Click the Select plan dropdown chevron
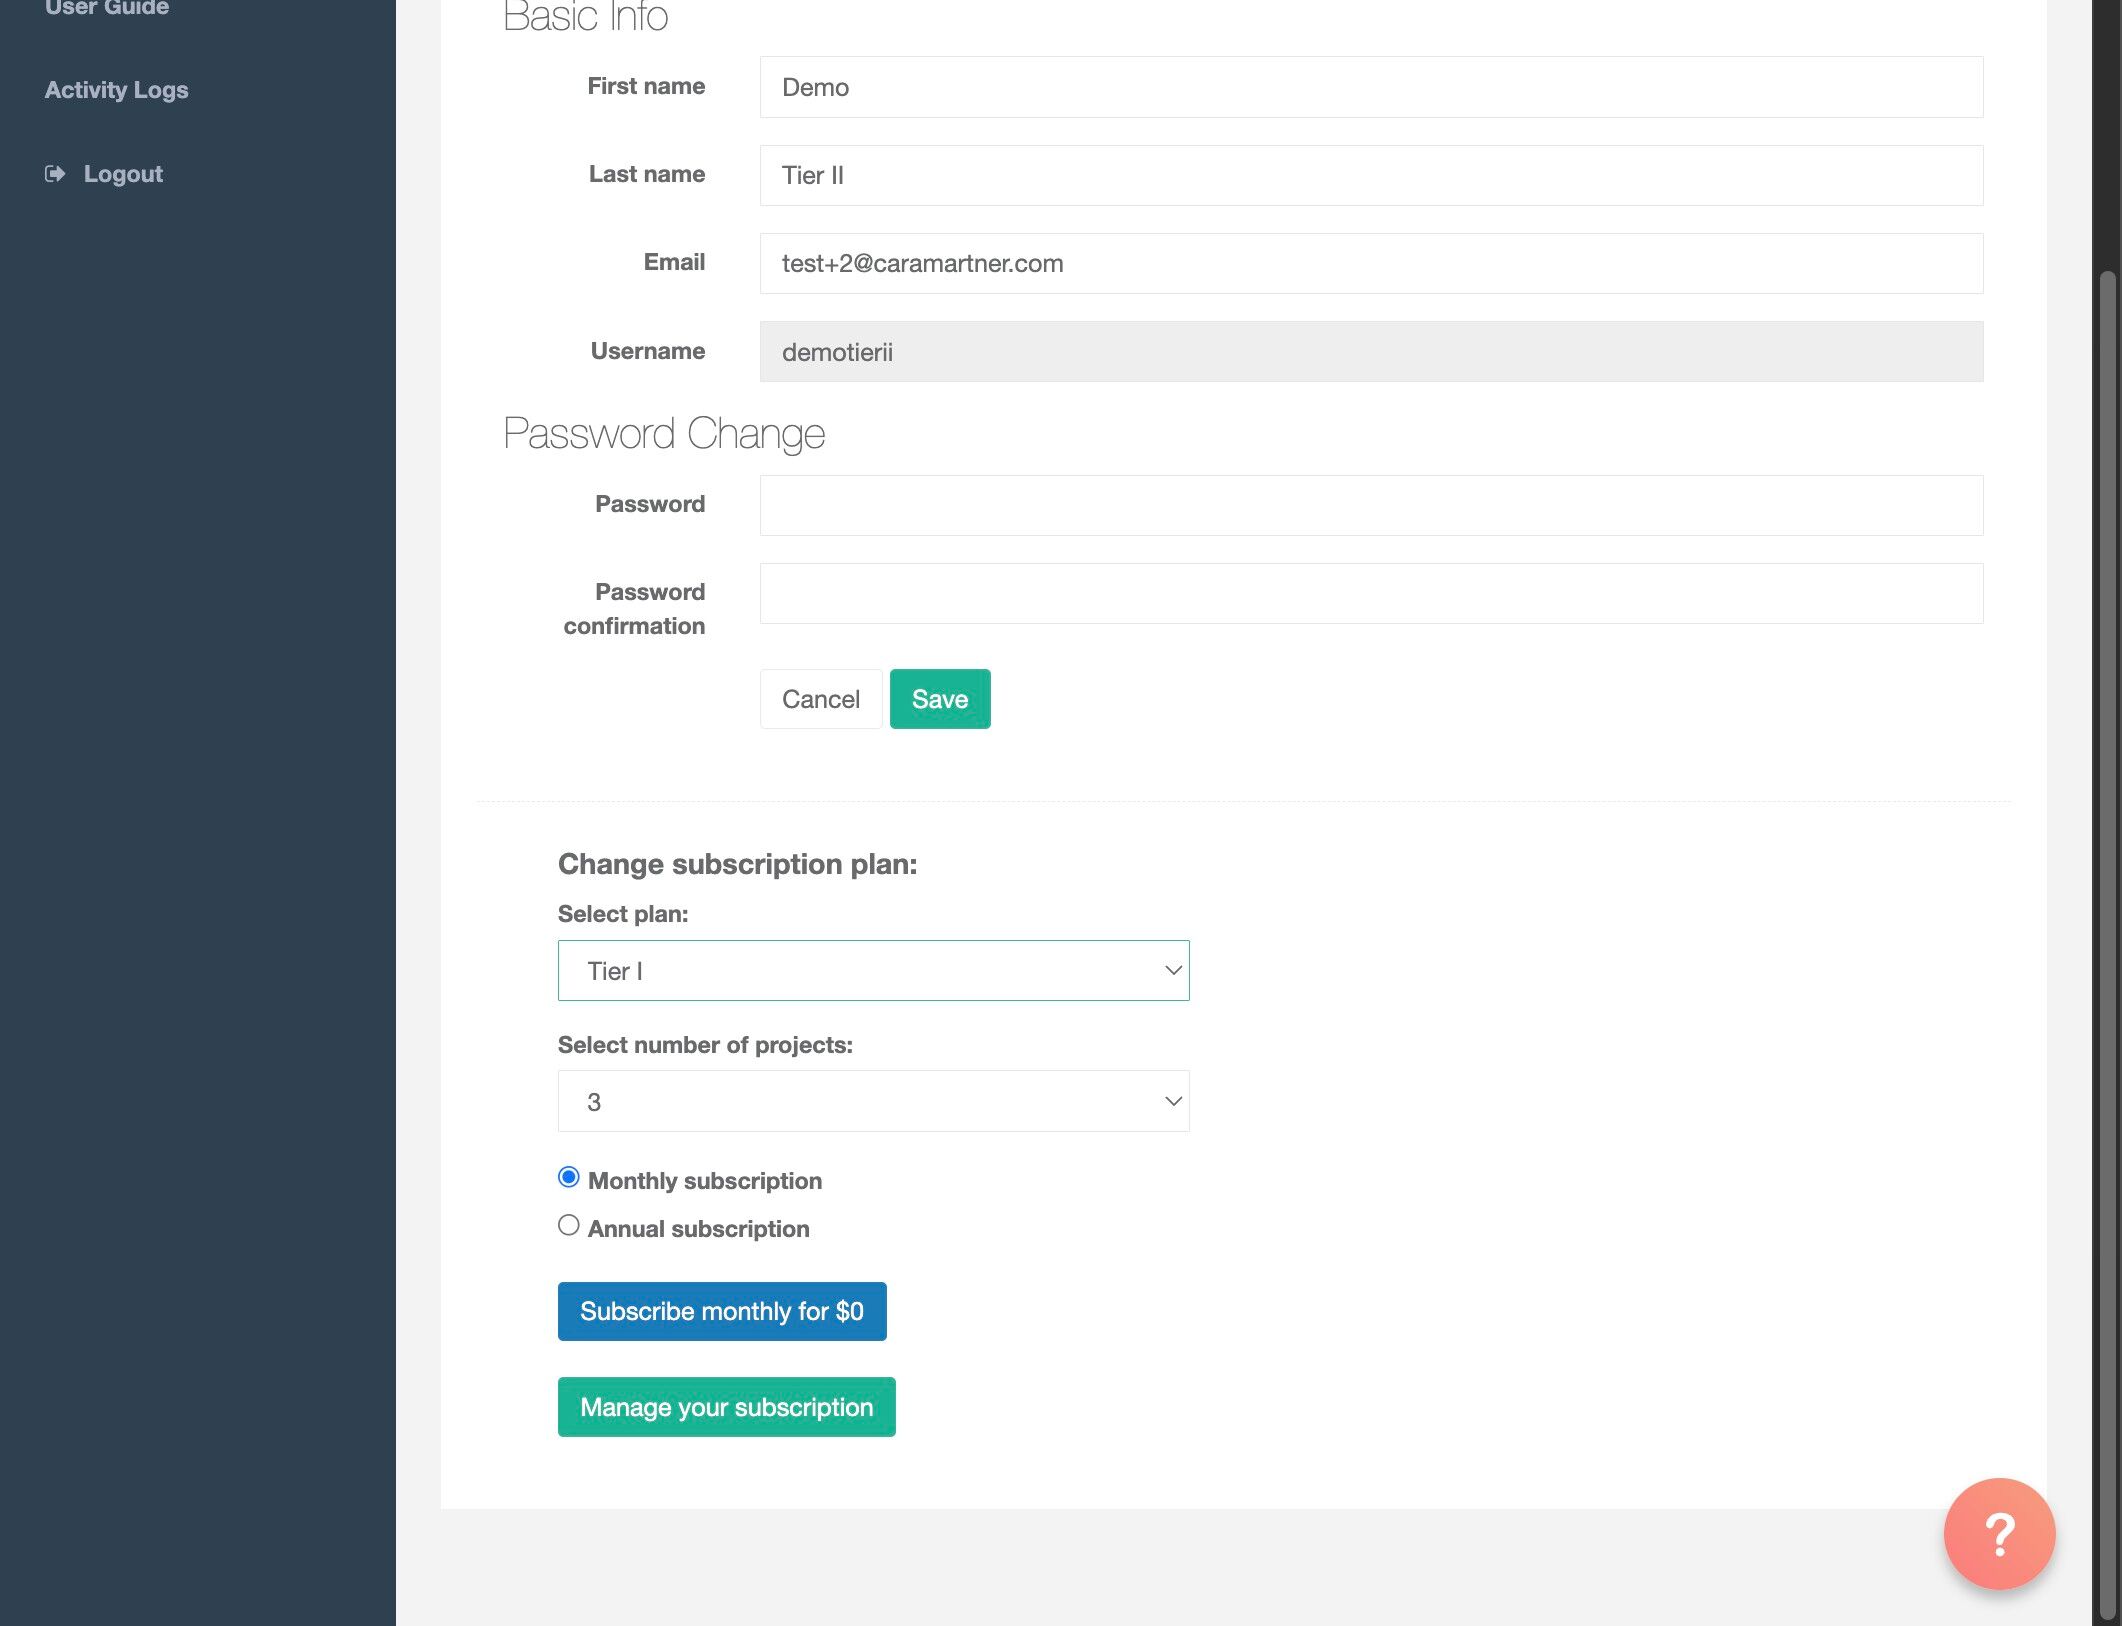 point(1172,970)
